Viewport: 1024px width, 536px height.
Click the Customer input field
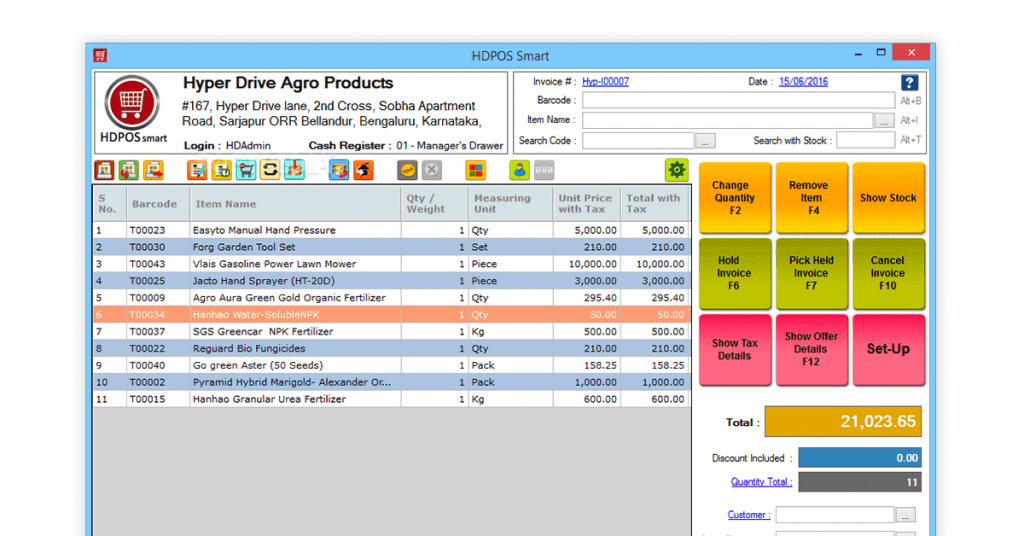point(835,514)
